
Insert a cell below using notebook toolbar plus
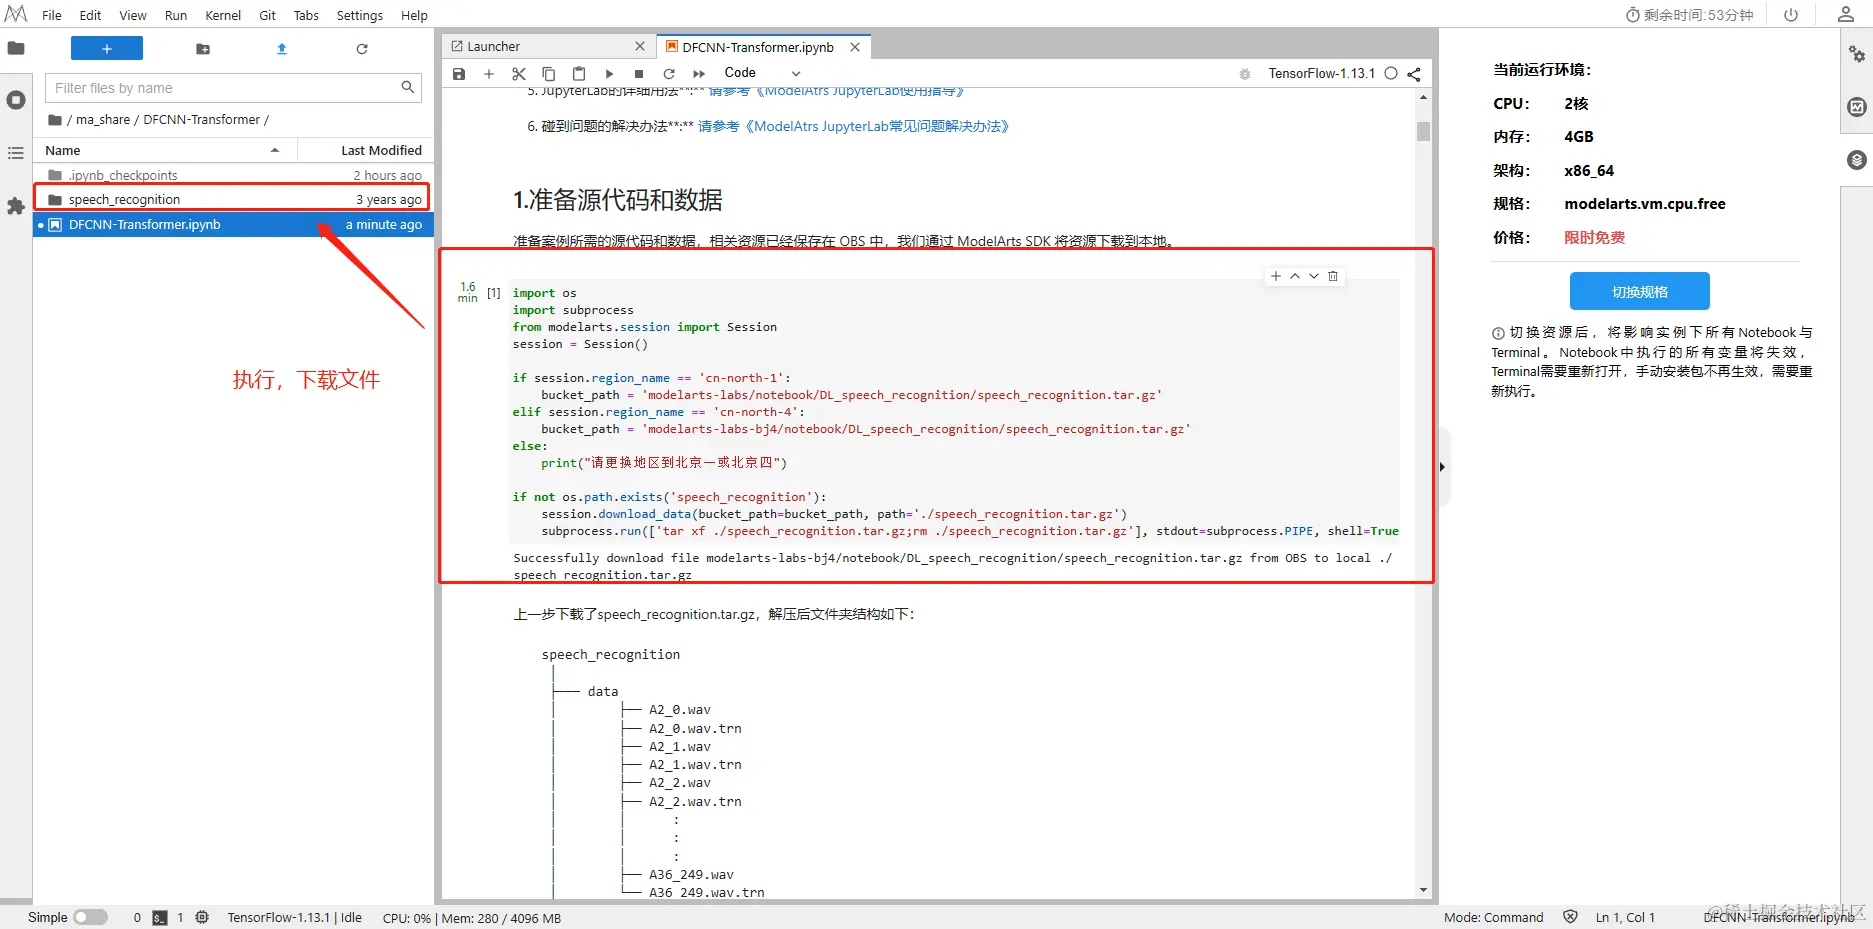489,73
